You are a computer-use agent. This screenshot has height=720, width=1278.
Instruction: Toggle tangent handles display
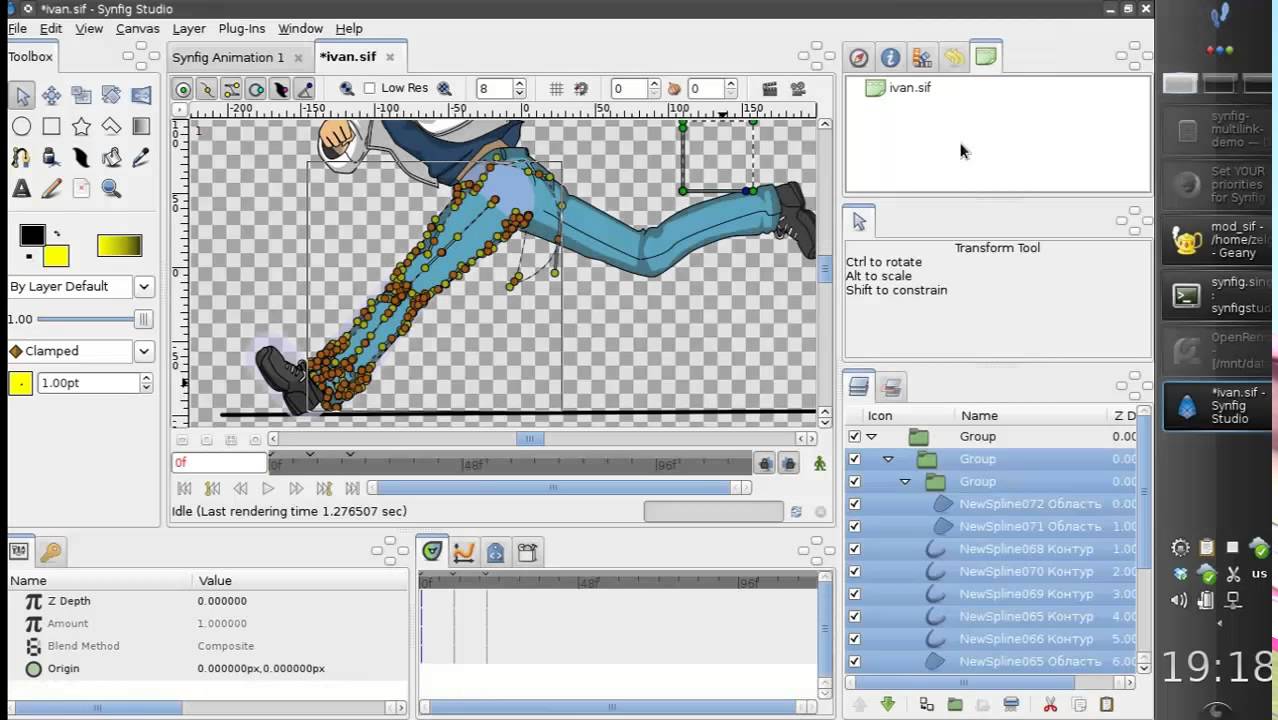[x=232, y=89]
